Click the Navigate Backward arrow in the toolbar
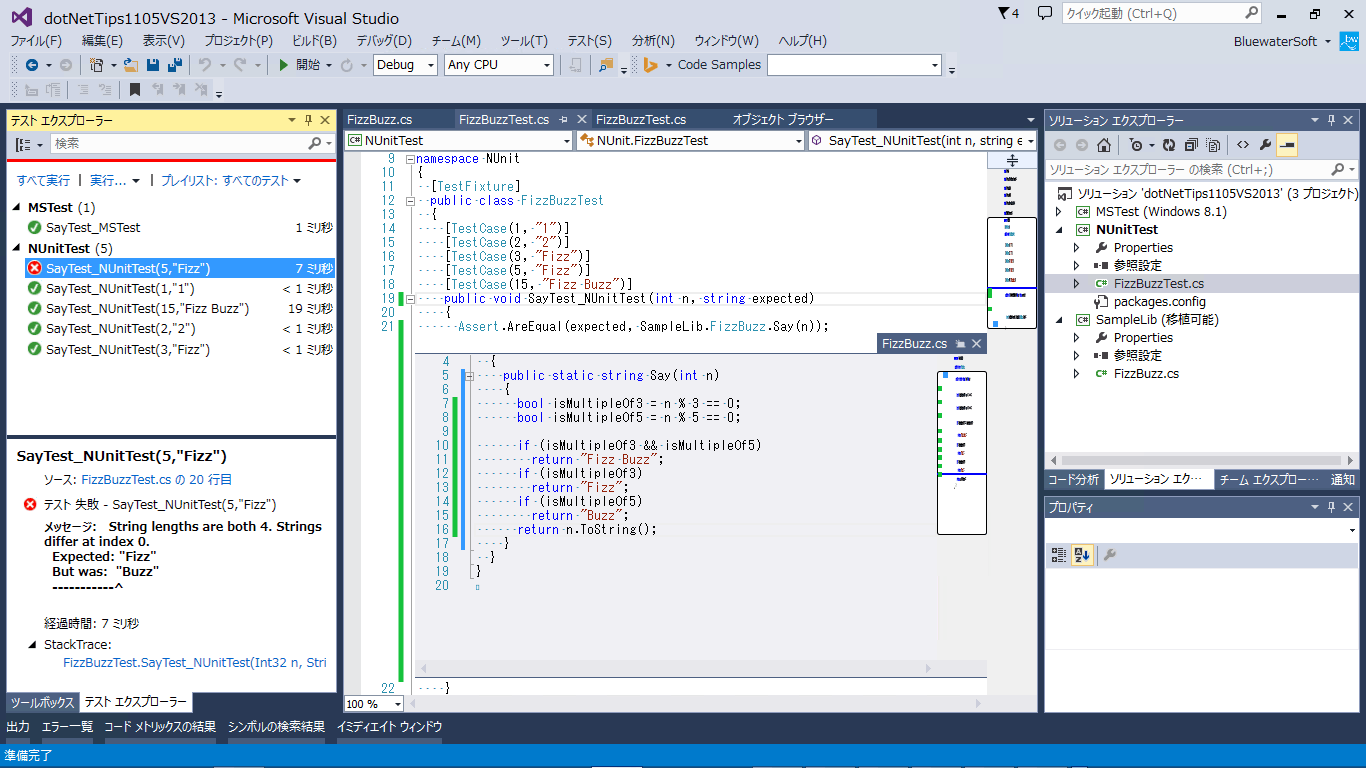The width and height of the screenshot is (1366, 768). (x=31, y=65)
